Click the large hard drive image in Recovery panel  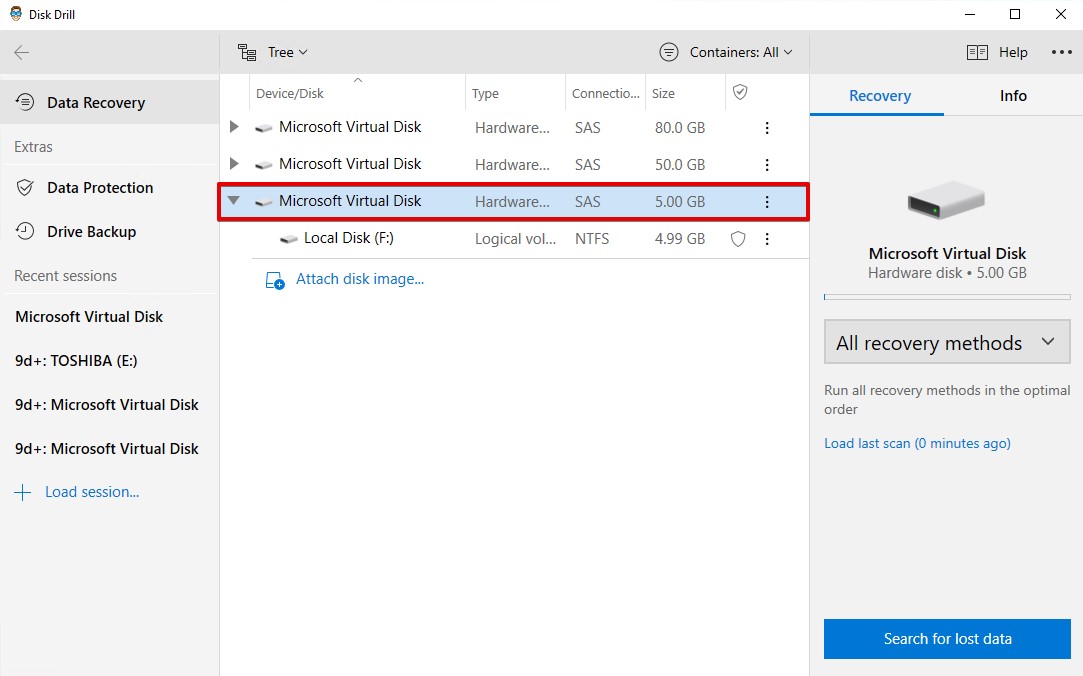946,200
